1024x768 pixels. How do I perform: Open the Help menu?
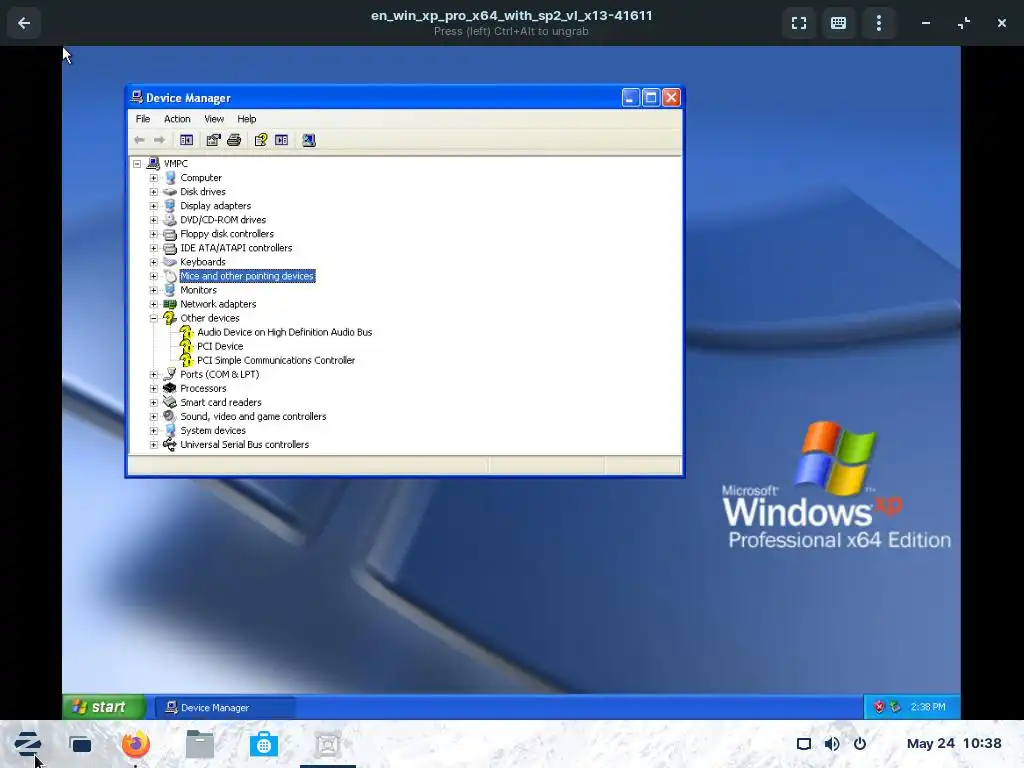tap(246, 119)
